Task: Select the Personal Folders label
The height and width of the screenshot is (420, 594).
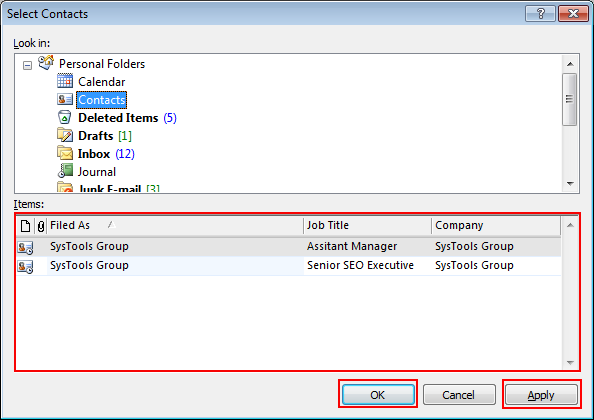Action: pyautogui.click(x=102, y=64)
